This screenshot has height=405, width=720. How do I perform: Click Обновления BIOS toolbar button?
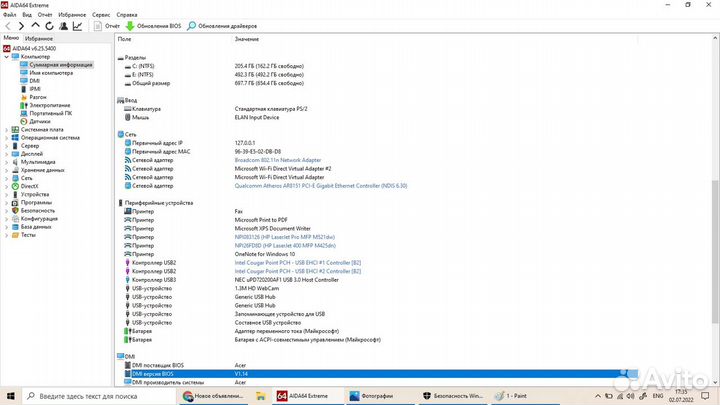pyautogui.click(x=153, y=26)
